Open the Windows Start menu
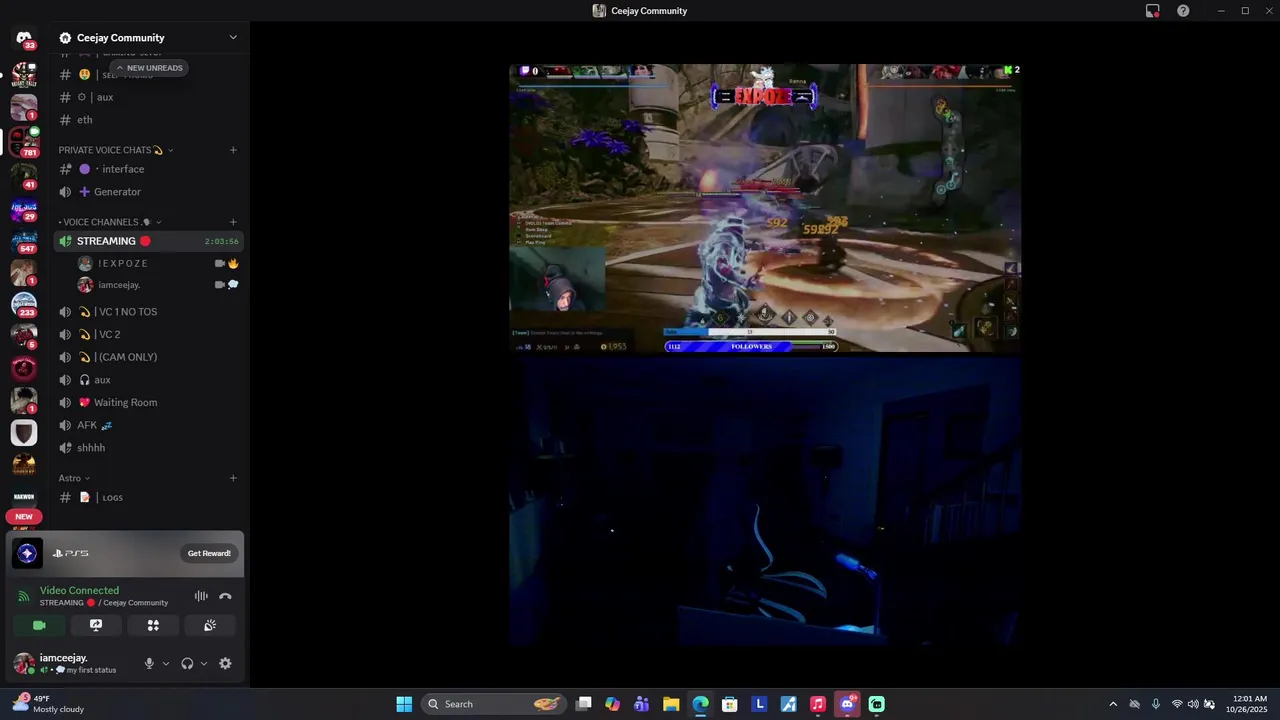The height and width of the screenshot is (720, 1280). coord(404,704)
